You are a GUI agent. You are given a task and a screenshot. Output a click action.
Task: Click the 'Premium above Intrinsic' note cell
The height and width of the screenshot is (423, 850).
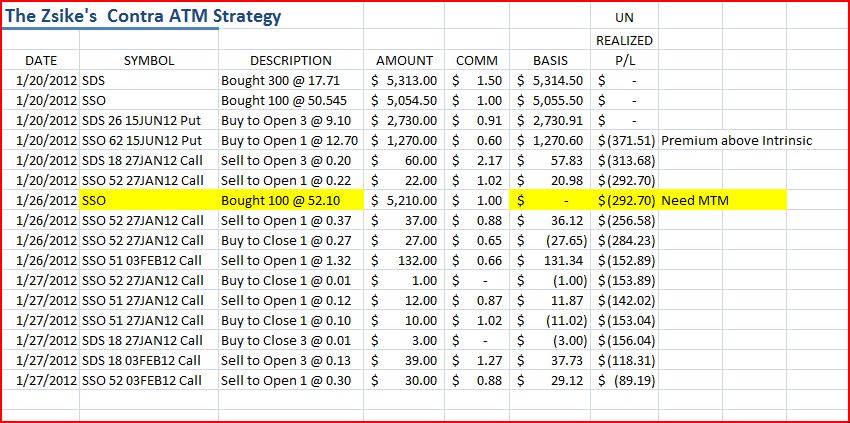(736, 140)
